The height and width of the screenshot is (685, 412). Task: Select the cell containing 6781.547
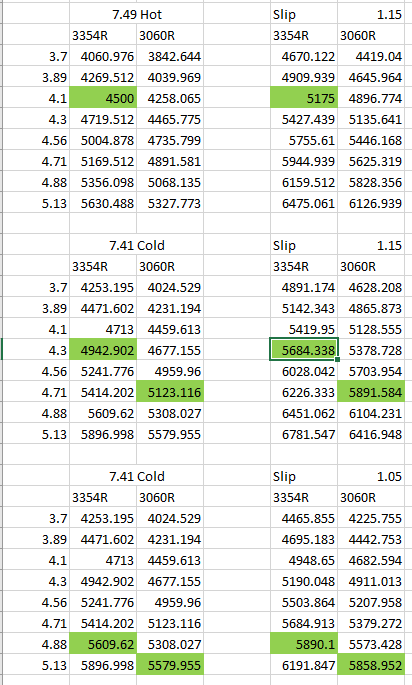coord(304,434)
